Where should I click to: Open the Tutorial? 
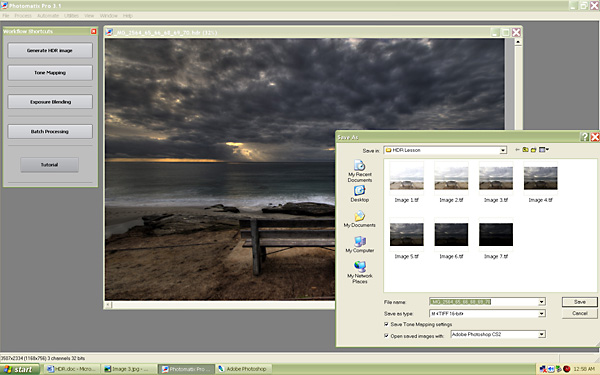coord(49,165)
